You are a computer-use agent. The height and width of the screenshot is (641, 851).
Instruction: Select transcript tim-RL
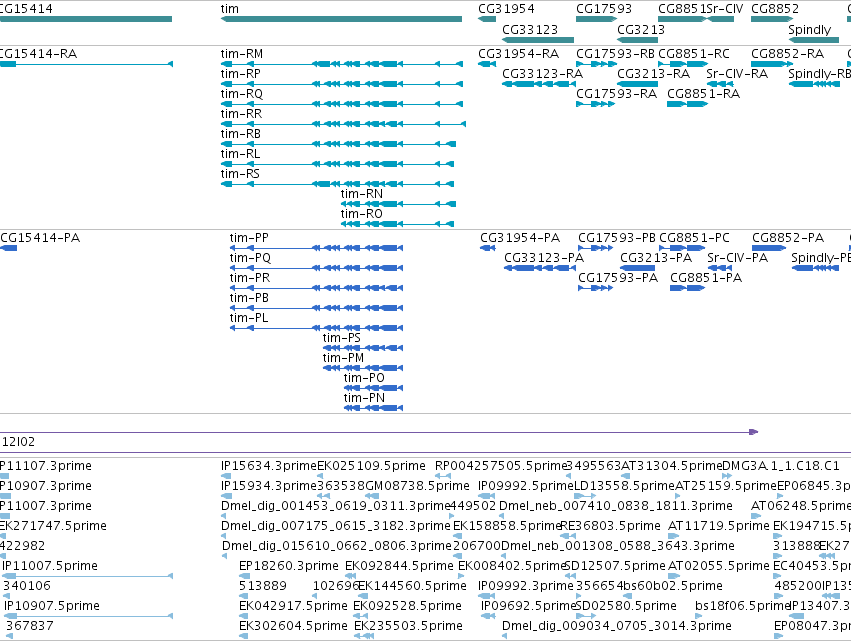(x=337, y=164)
